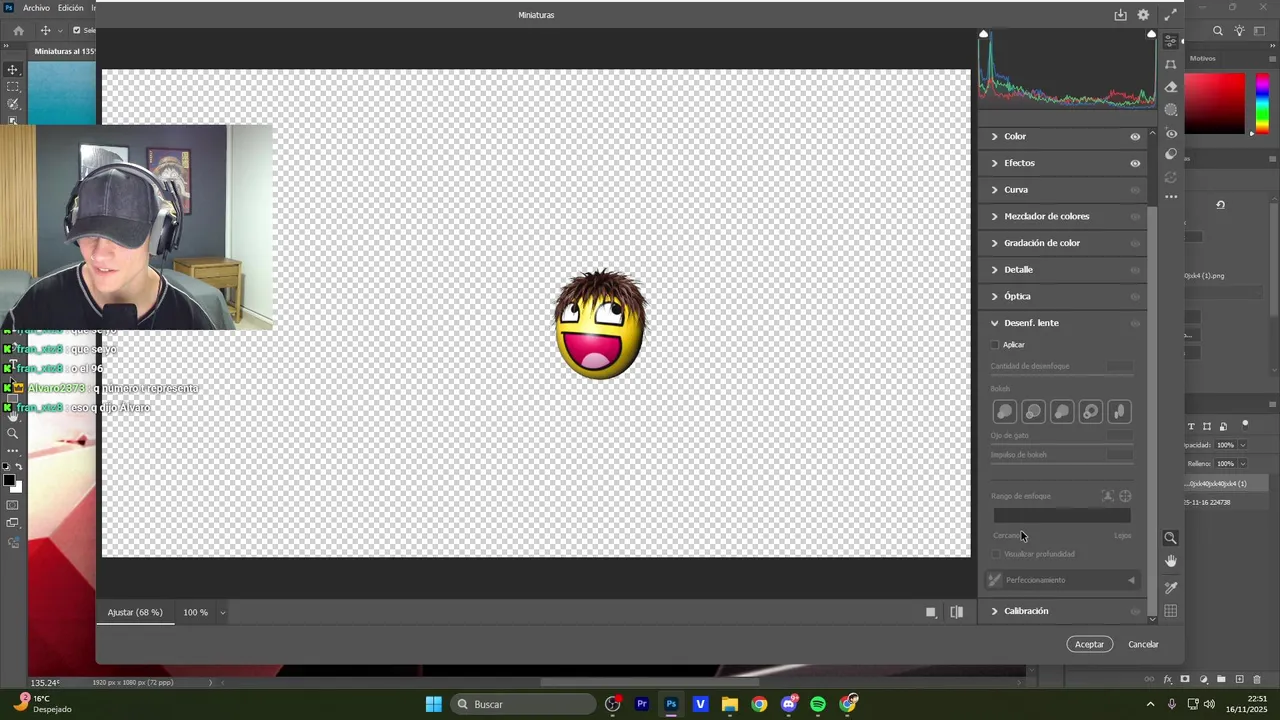Select the Crop geometry tool icon
This screenshot has width=1280, height=720.
(x=1171, y=64)
